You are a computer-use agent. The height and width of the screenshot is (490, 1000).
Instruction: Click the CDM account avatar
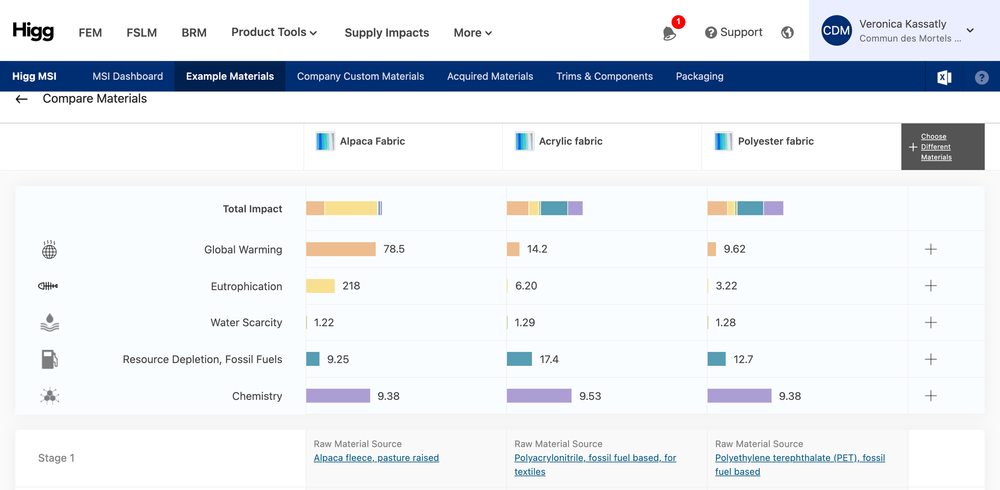[x=837, y=31]
